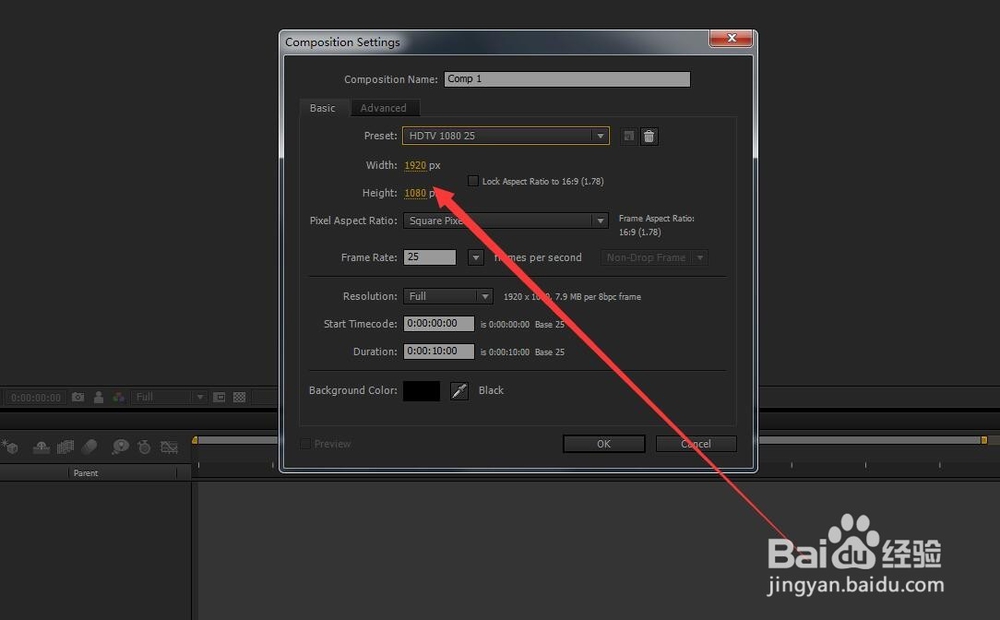Click the black Background Color swatch
The width and height of the screenshot is (1000, 620).
pos(422,390)
